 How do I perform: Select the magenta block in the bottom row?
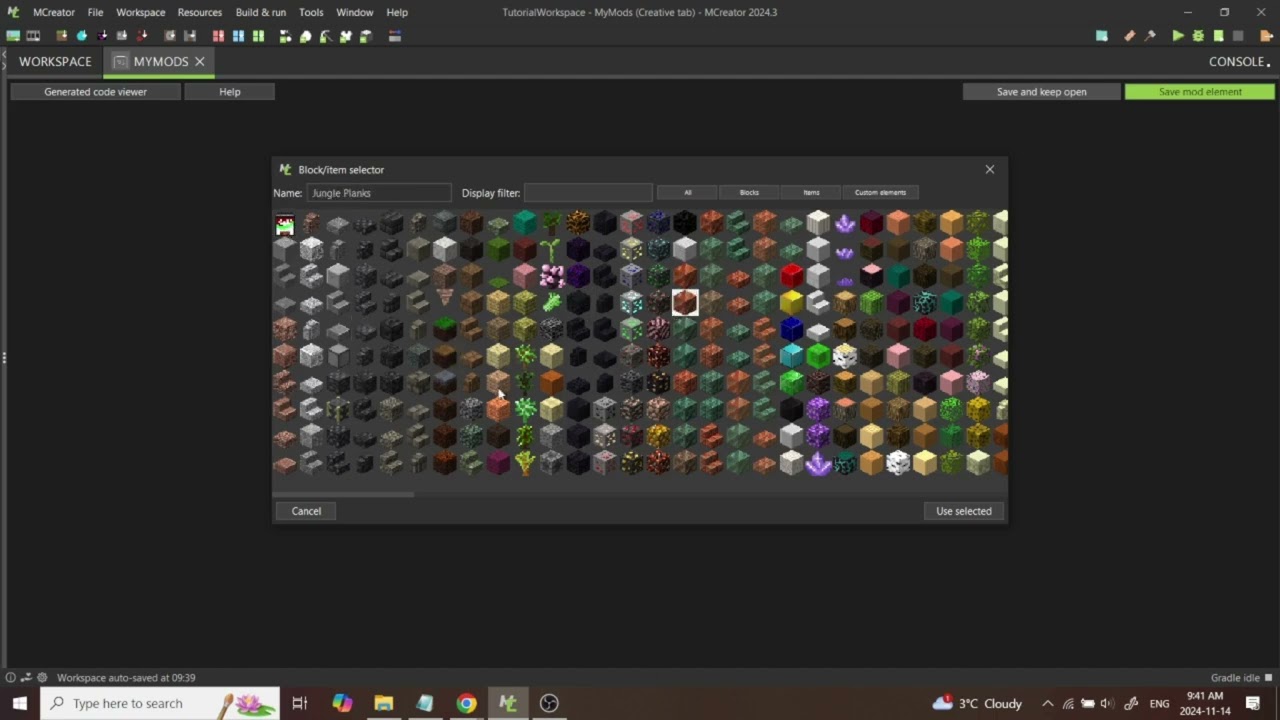point(498,462)
